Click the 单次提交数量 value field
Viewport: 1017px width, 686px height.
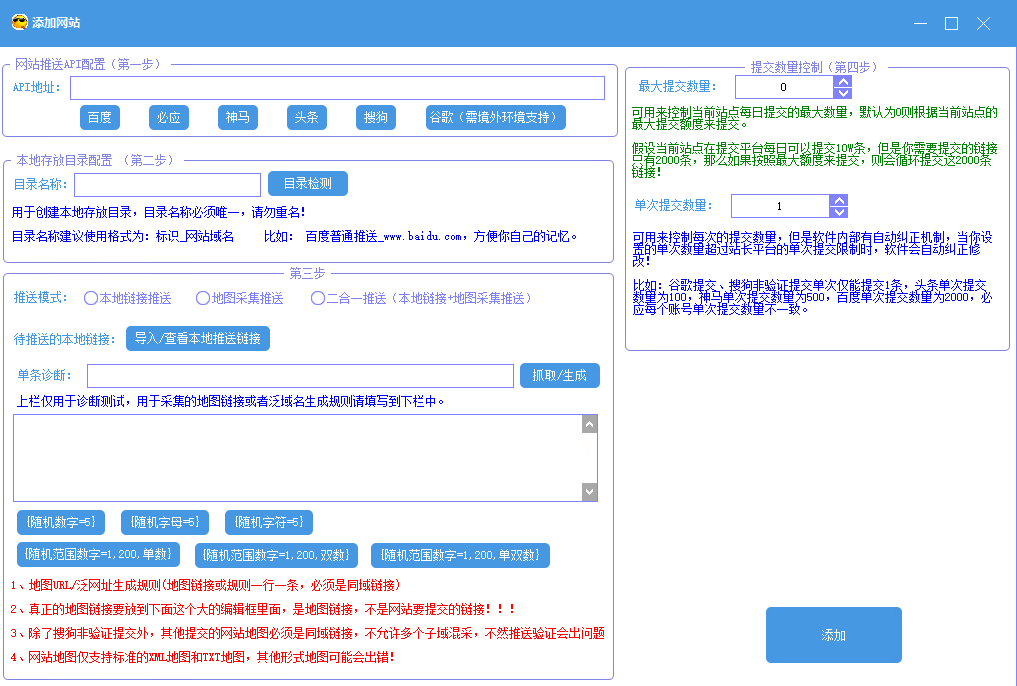pyautogui.click(x=780, y=206)
